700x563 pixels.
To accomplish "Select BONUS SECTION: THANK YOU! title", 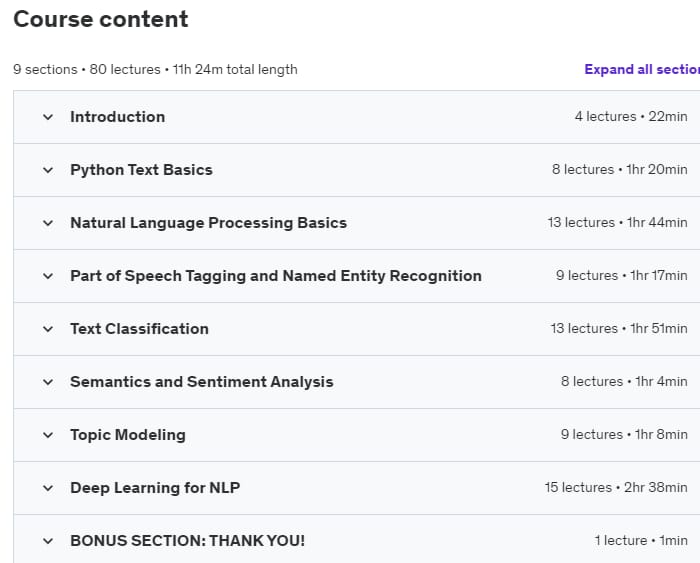I will pyautogui.click(x=188, y=541).
